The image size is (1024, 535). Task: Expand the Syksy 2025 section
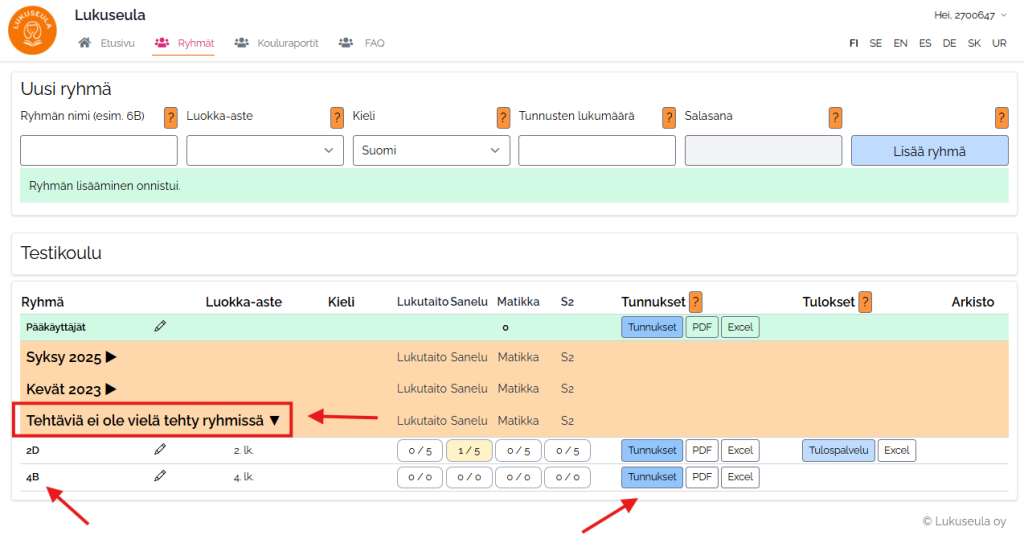[72, 357]
